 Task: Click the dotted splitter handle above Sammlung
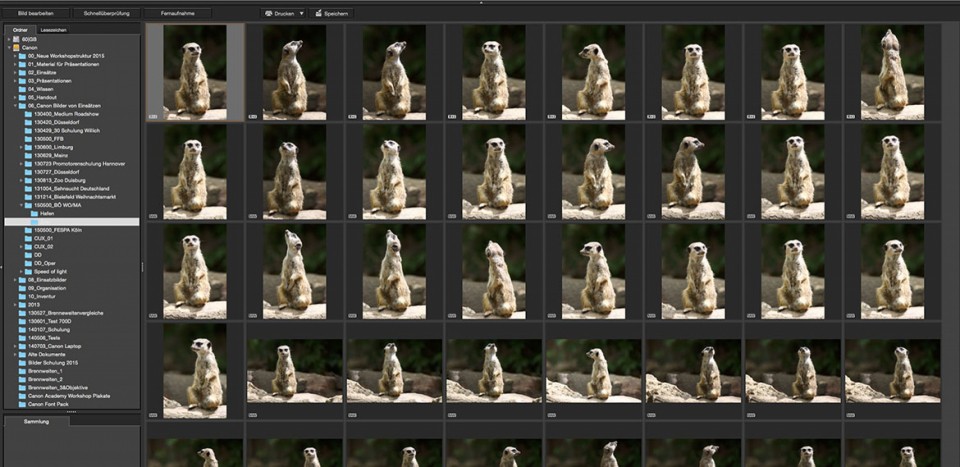click(72, 412)
